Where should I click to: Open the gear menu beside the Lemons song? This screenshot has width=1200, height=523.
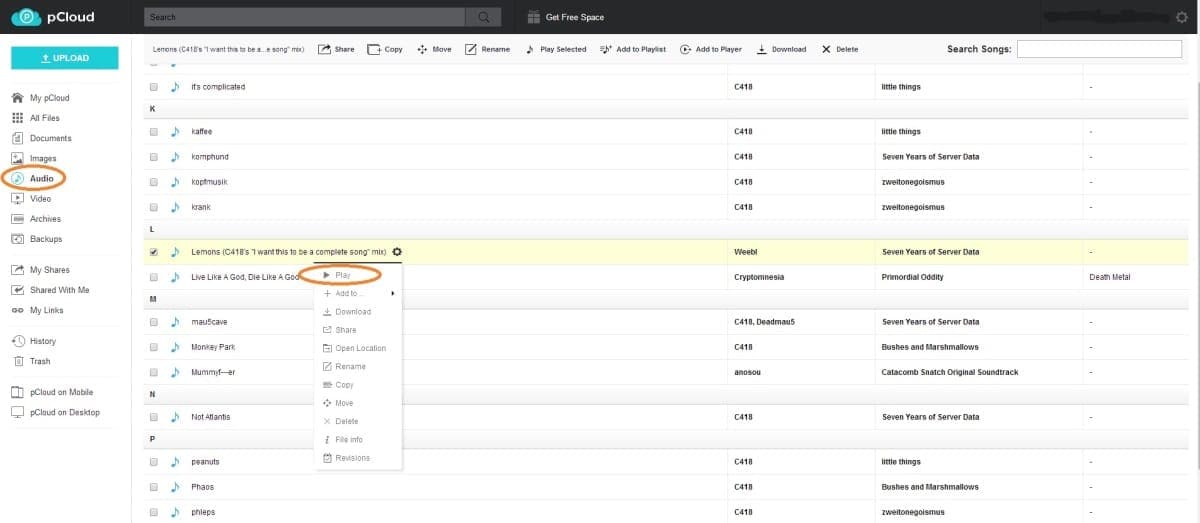[x=398, y=252]
